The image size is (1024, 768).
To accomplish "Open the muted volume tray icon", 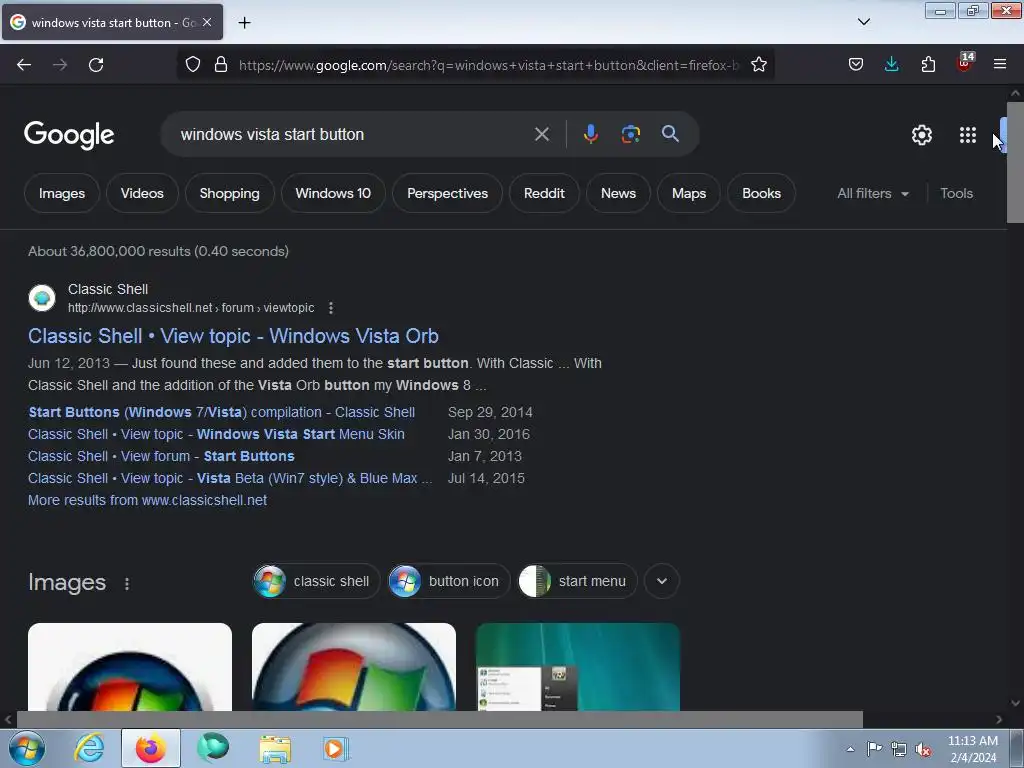I will coord(923,750).
